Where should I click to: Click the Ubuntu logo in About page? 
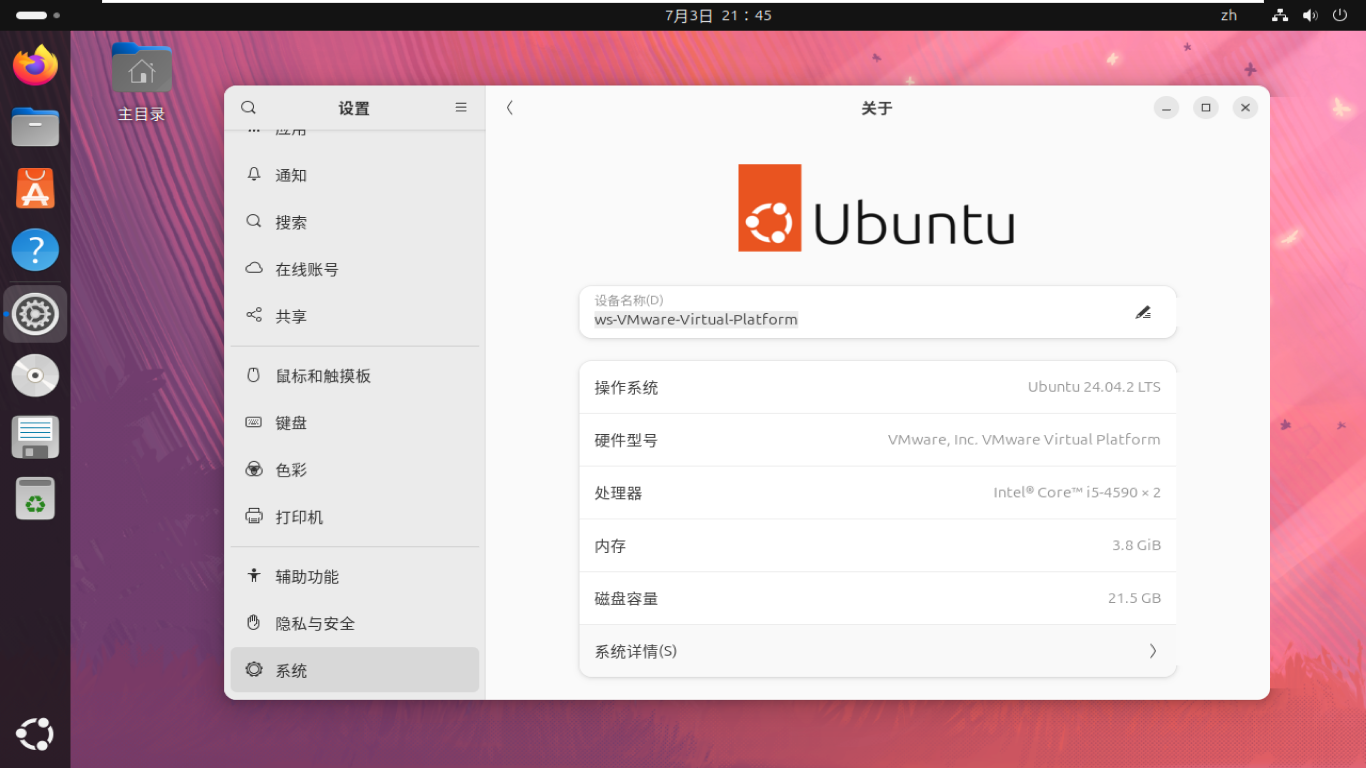pos(876,208)
